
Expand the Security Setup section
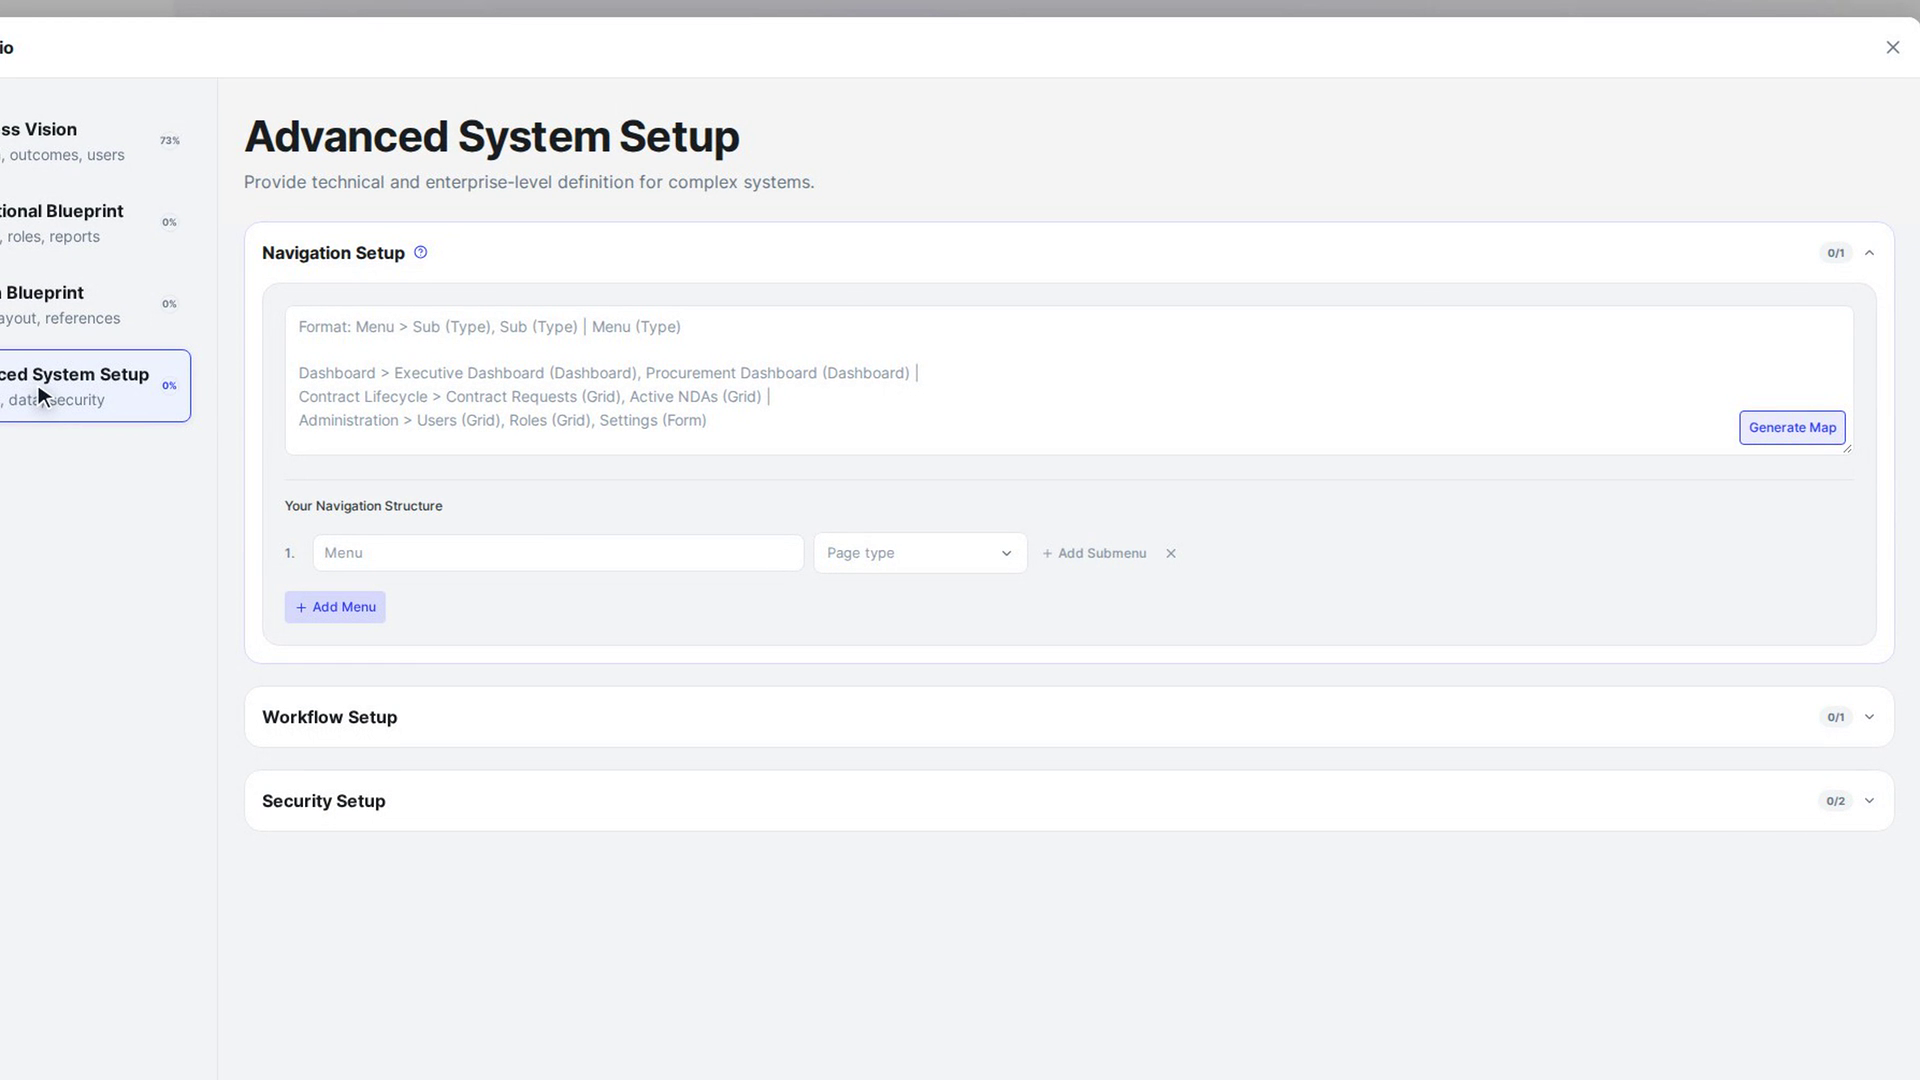pyautogui.click(x=1869, y=801)
